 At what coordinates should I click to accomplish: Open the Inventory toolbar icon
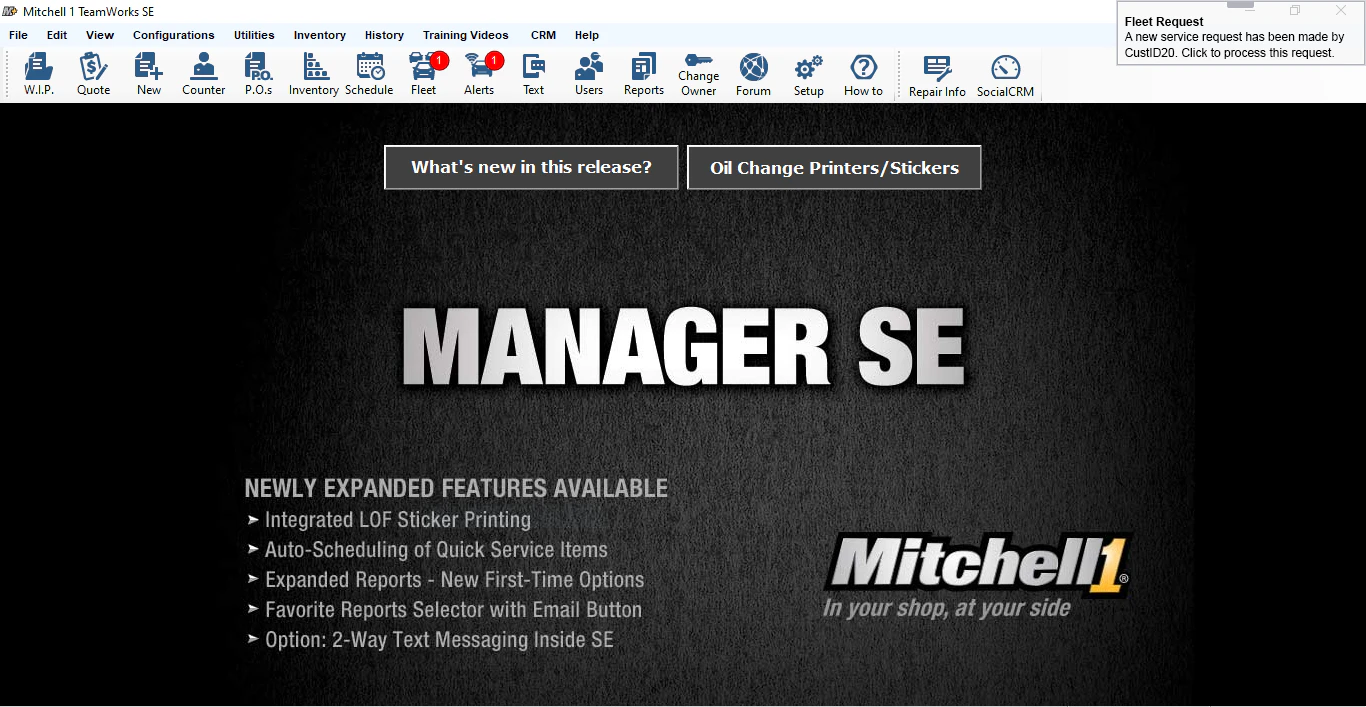tap(314, 75)
